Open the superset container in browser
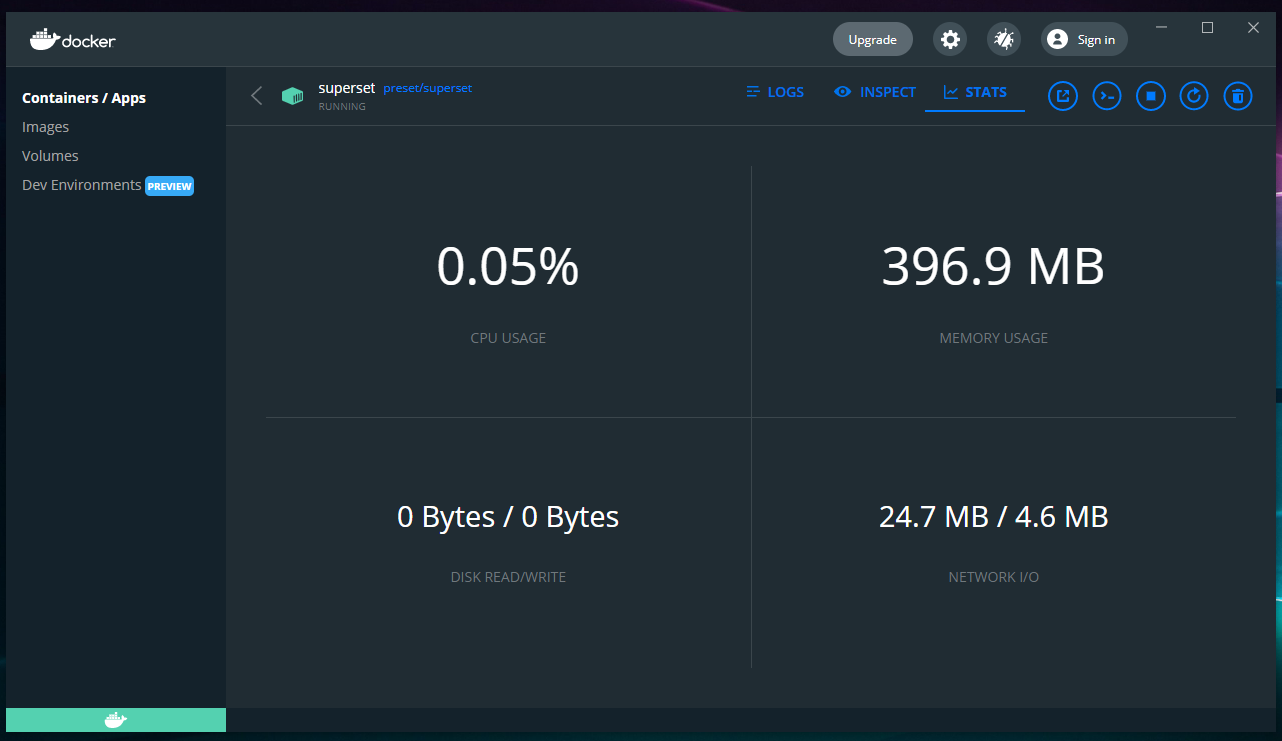 [x=1063, y=96]
